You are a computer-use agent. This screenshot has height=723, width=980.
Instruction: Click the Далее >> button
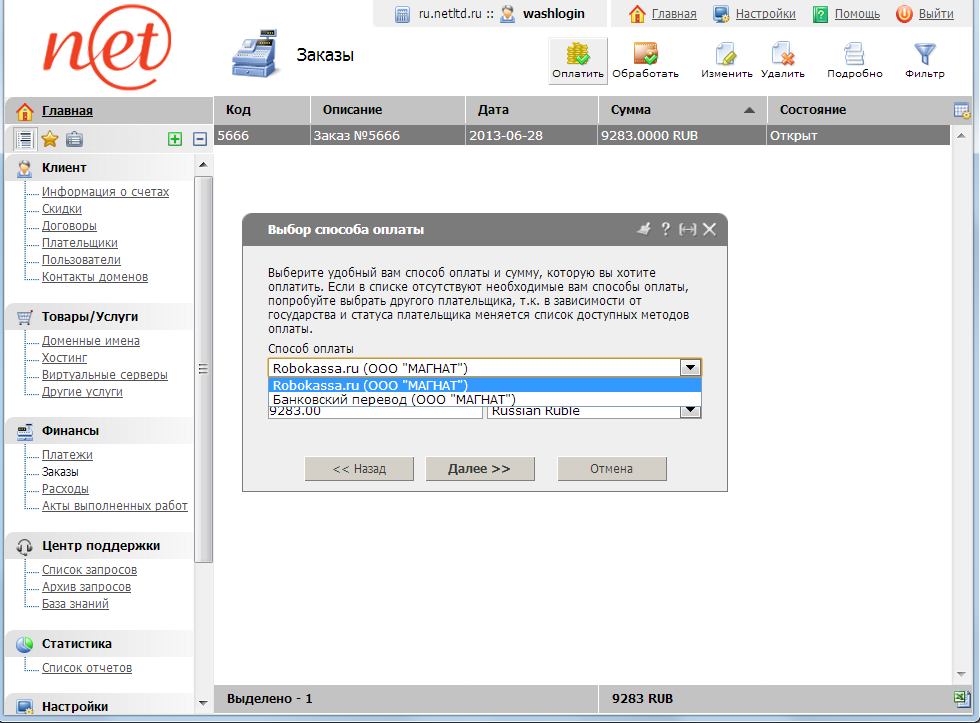[479, 468]
